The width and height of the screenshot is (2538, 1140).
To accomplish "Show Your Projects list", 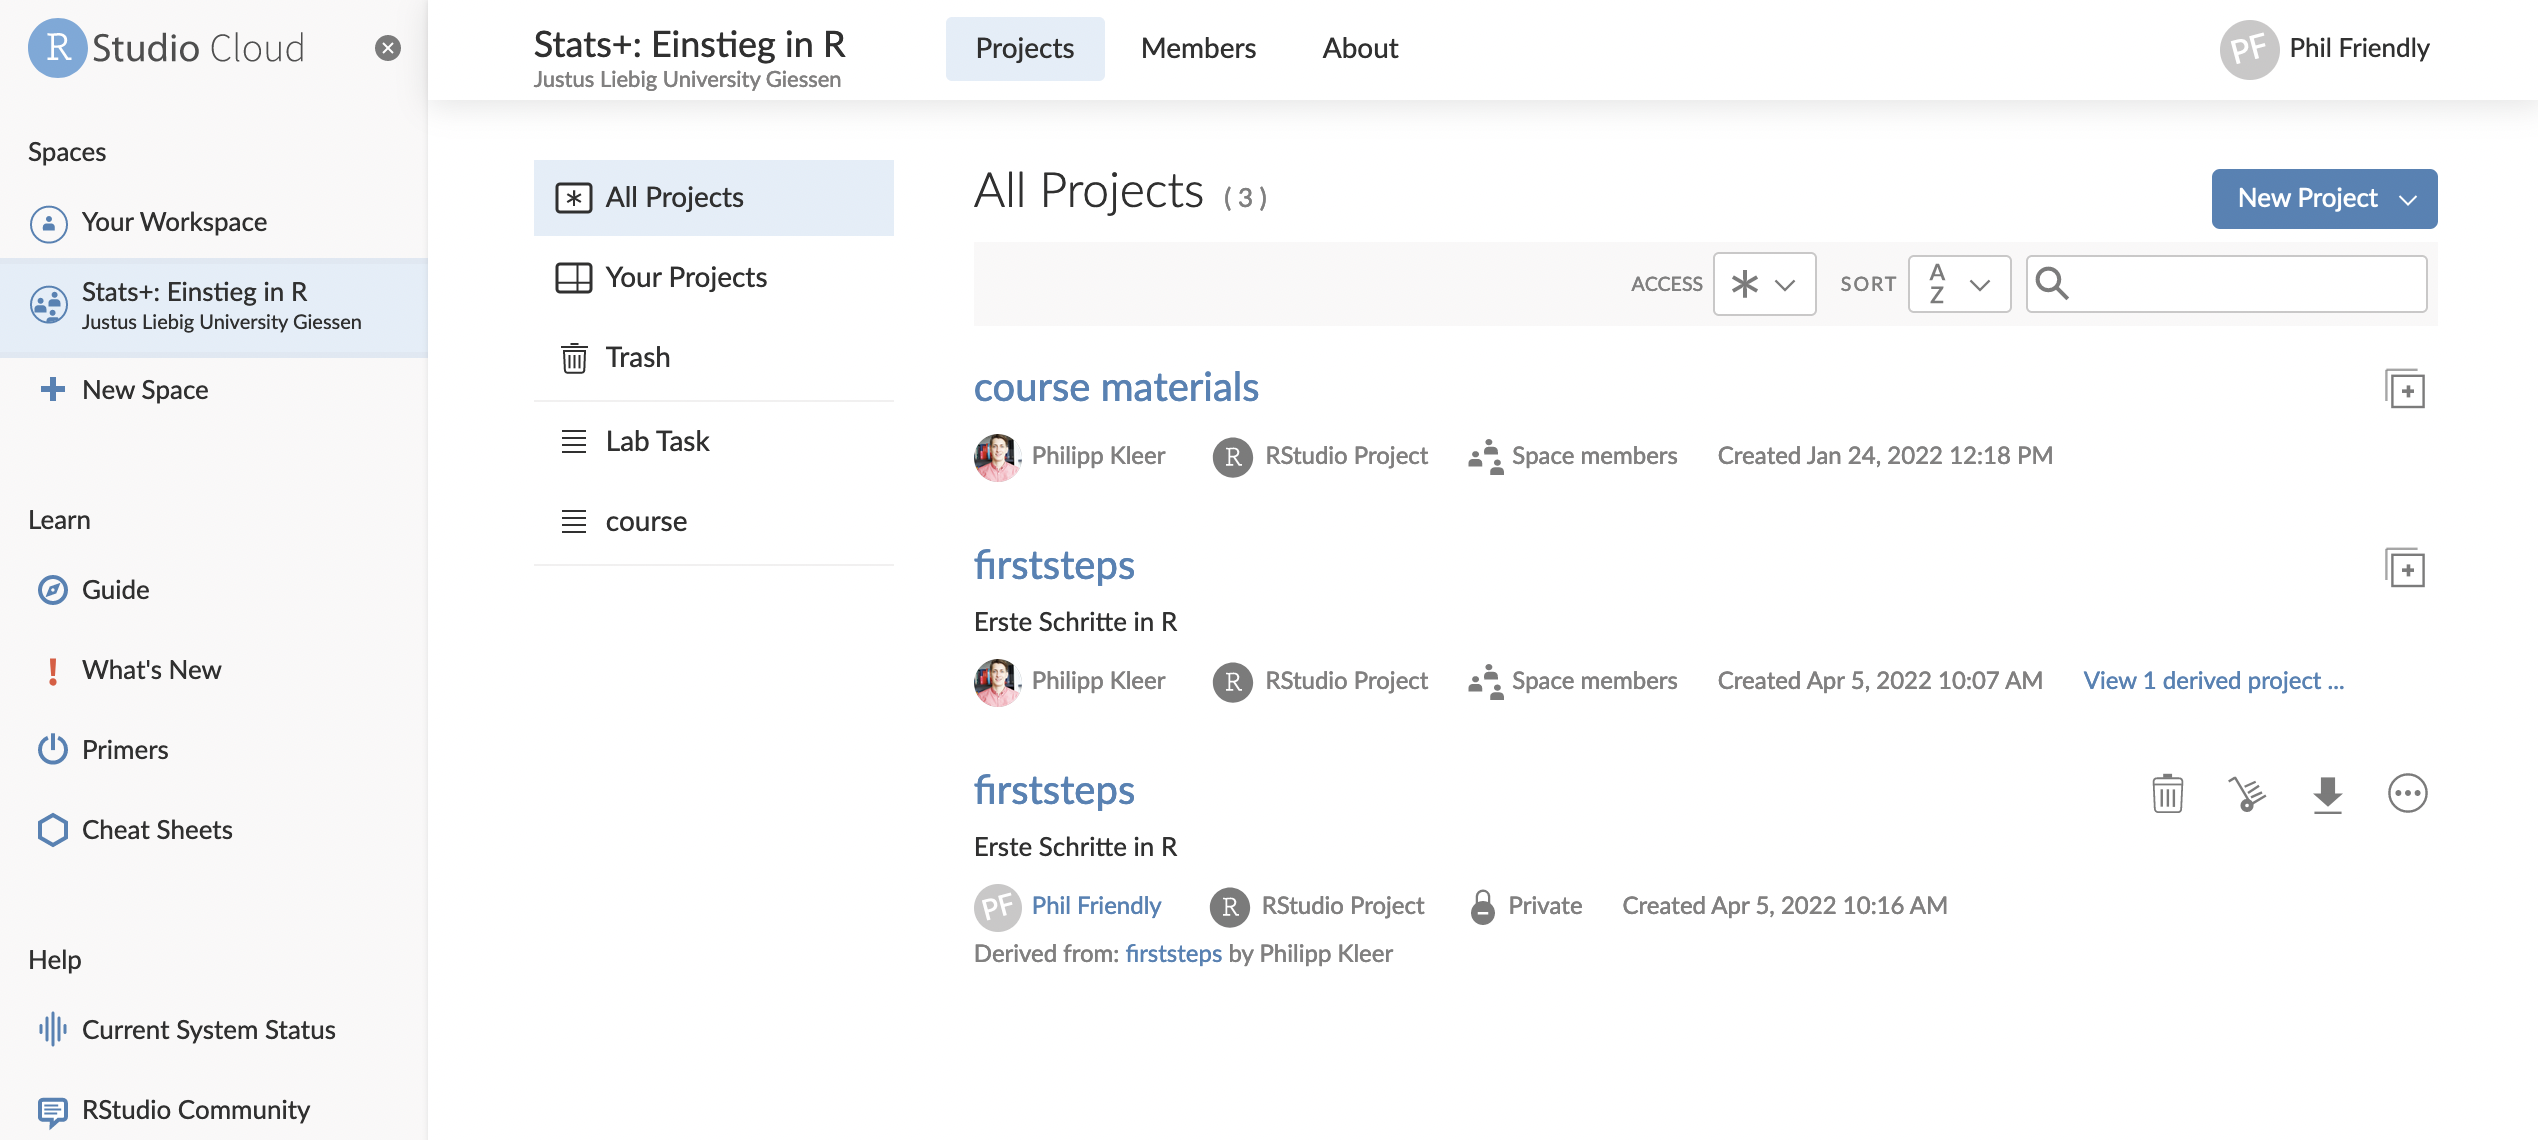I will point(714,277).
